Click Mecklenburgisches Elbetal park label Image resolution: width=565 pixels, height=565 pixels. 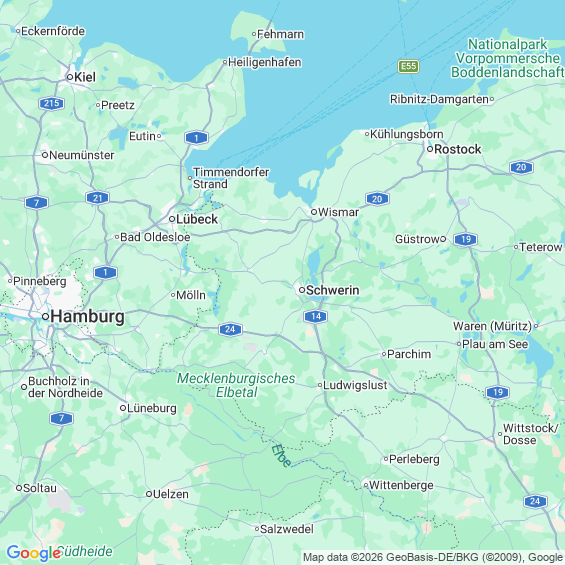point(236,385)
